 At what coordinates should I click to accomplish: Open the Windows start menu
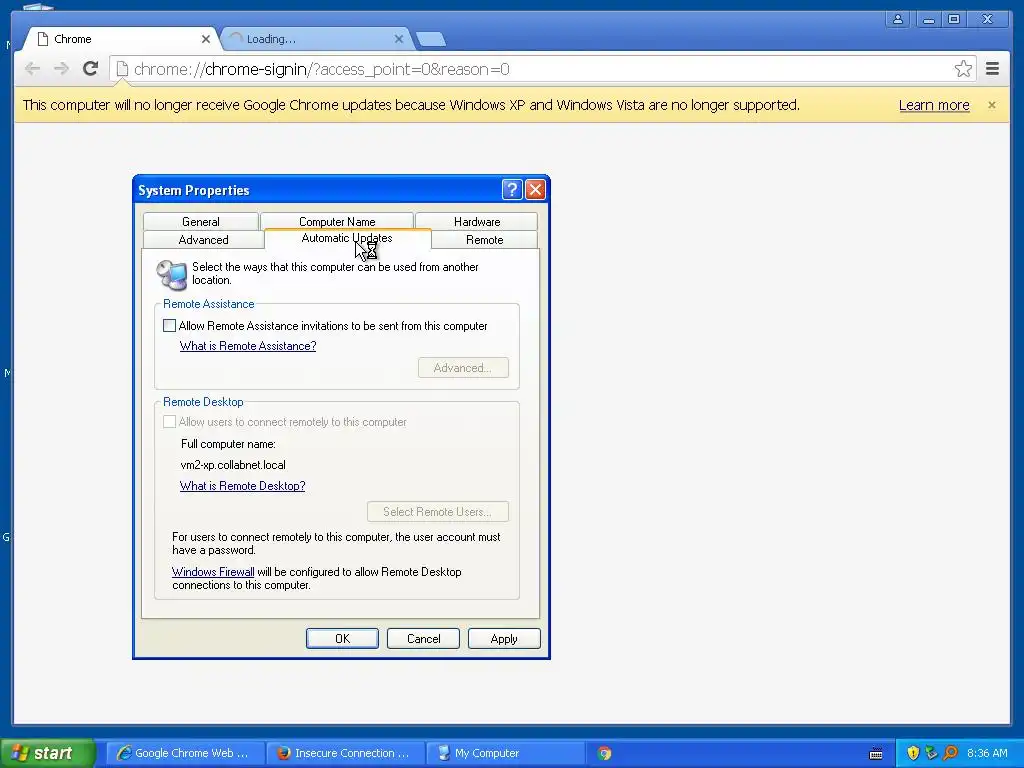(x=48, y=753)
